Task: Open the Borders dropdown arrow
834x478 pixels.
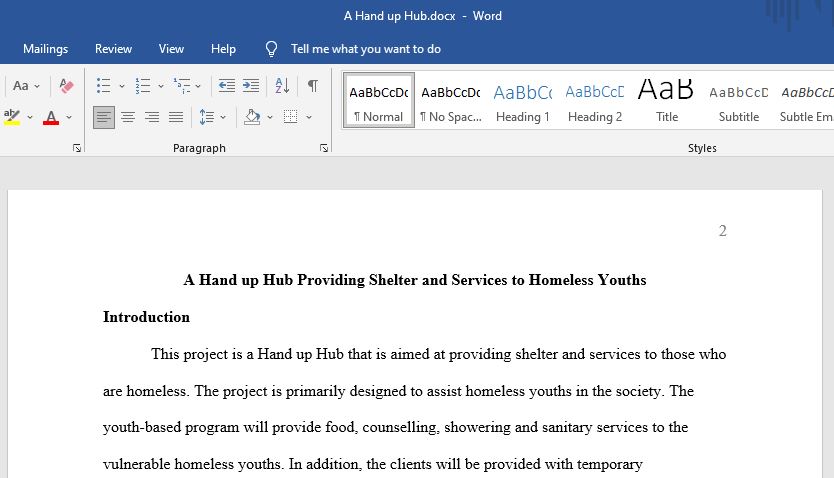Action: [308, 117]
